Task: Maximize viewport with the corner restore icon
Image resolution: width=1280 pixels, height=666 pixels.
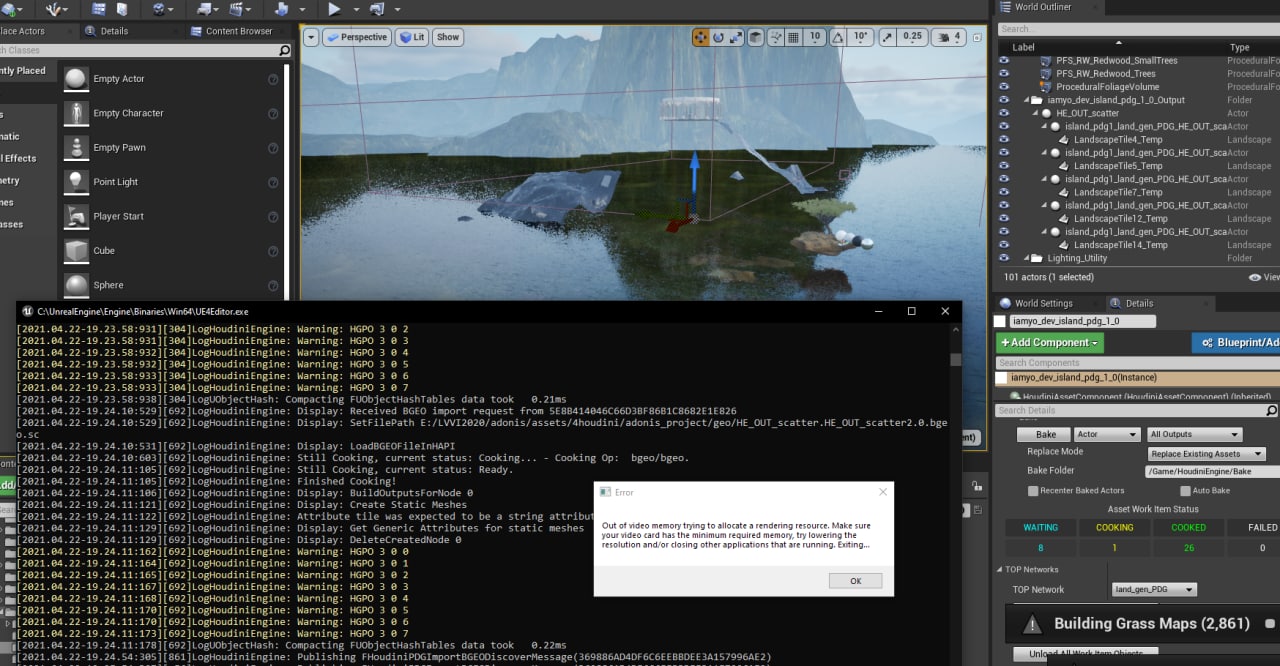Action: pyautogui.click(x=978, y=37)
